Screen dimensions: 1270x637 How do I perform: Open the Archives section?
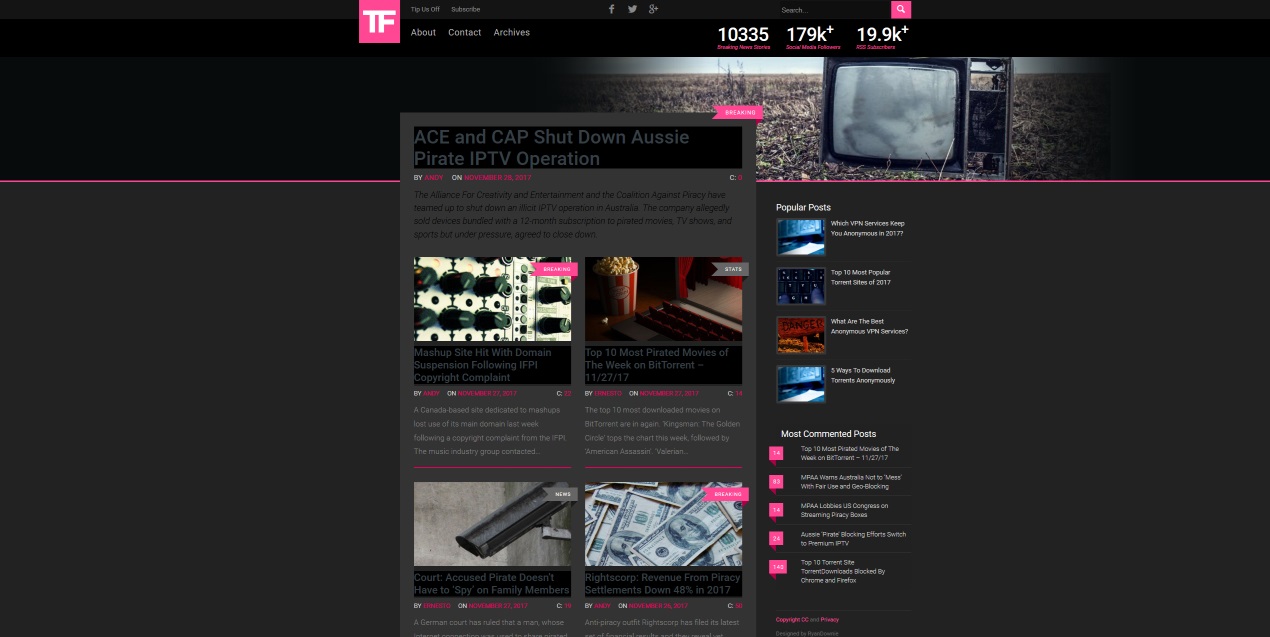511,32
